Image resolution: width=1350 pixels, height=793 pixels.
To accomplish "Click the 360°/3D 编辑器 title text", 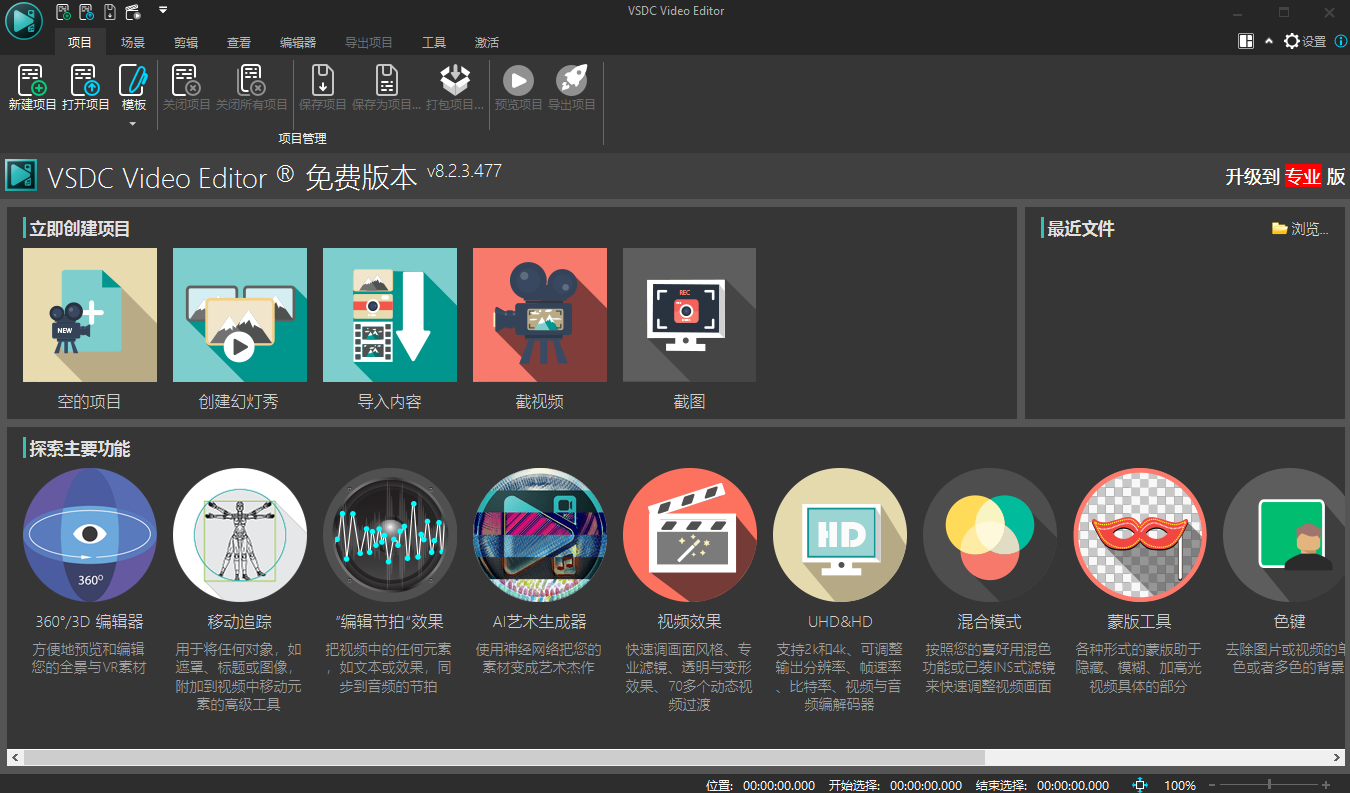I will [90, 622].
